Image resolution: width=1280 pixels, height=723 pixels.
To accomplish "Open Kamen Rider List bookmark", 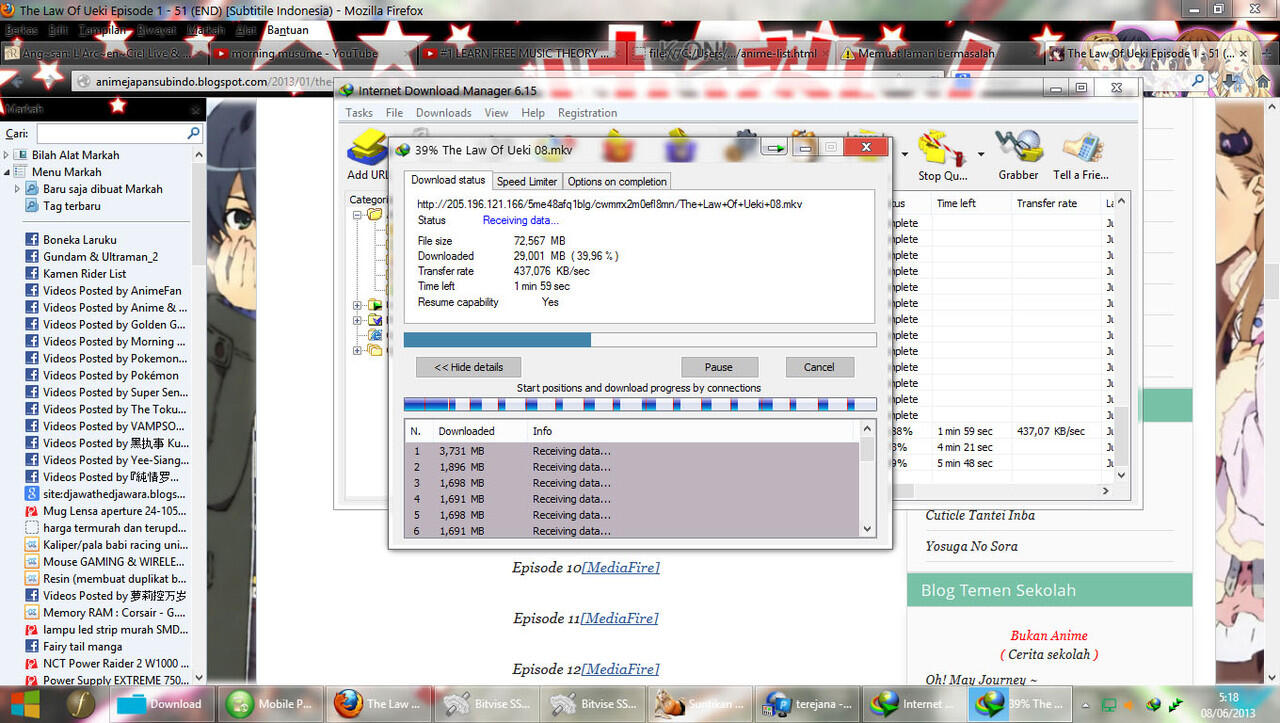I will (x=84, y=274).
